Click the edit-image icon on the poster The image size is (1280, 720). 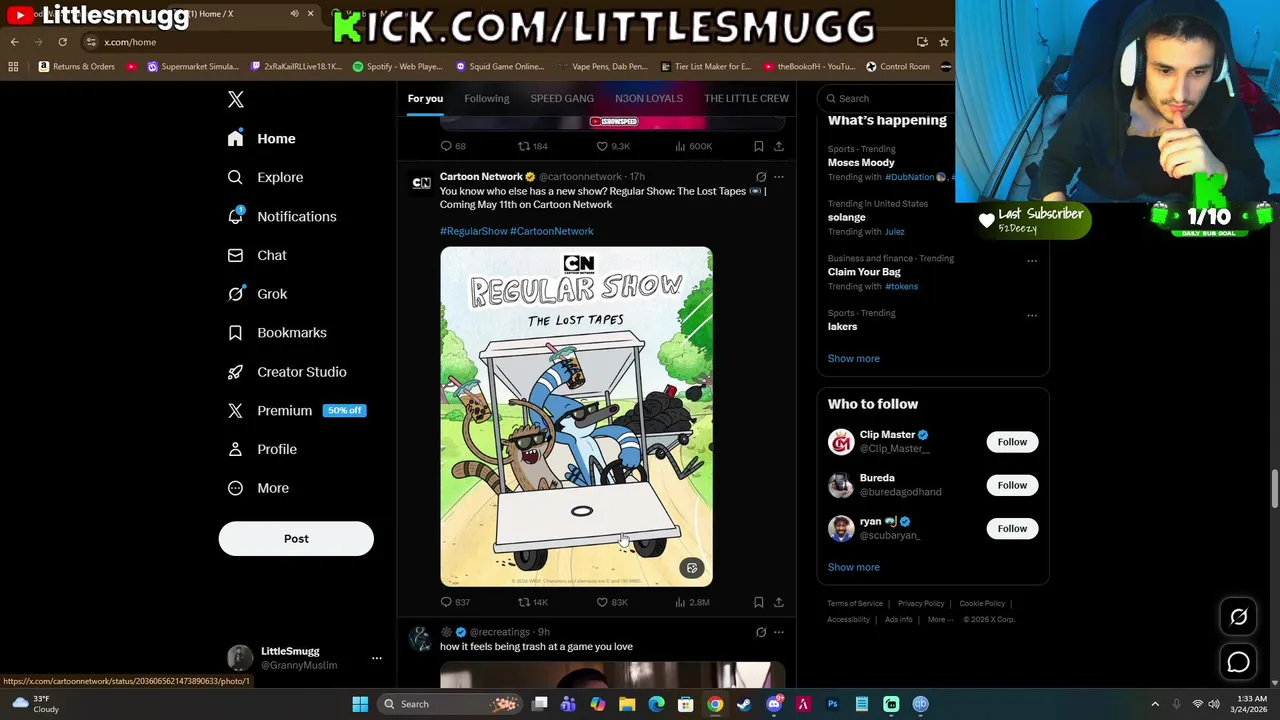(x=692, y=568)
